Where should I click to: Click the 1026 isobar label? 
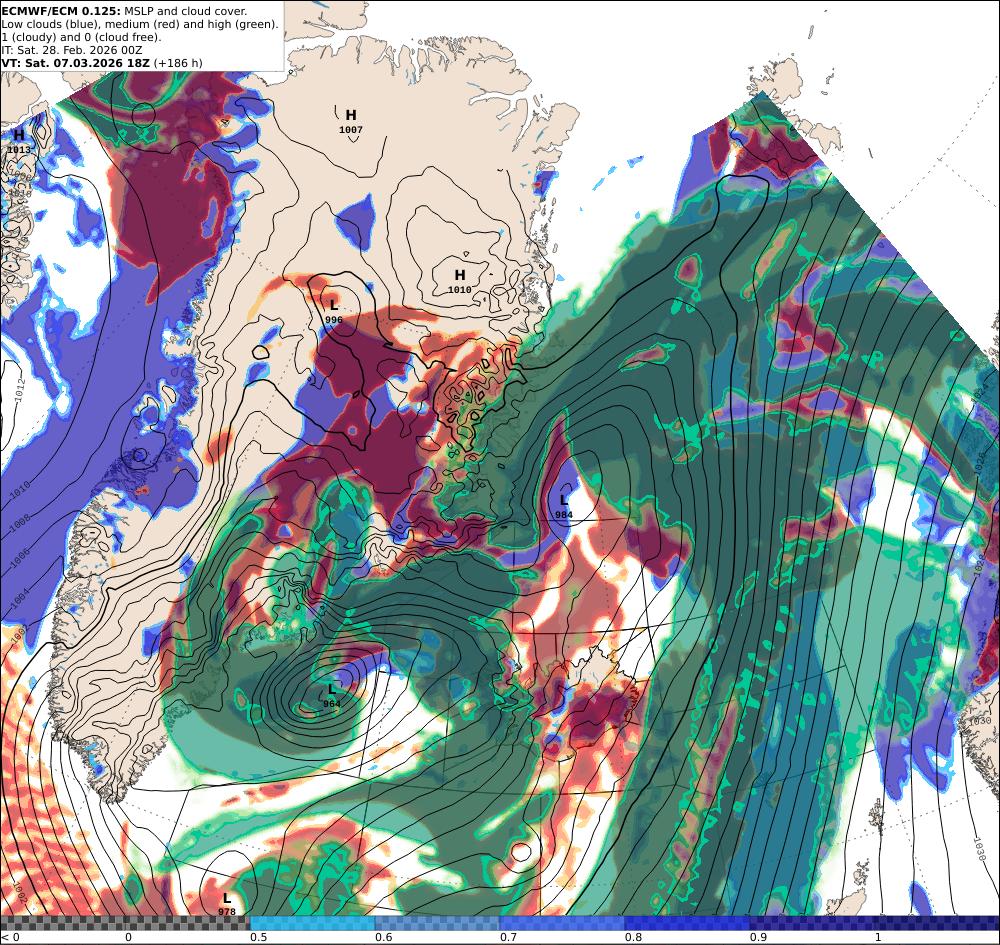click(981, 462)
